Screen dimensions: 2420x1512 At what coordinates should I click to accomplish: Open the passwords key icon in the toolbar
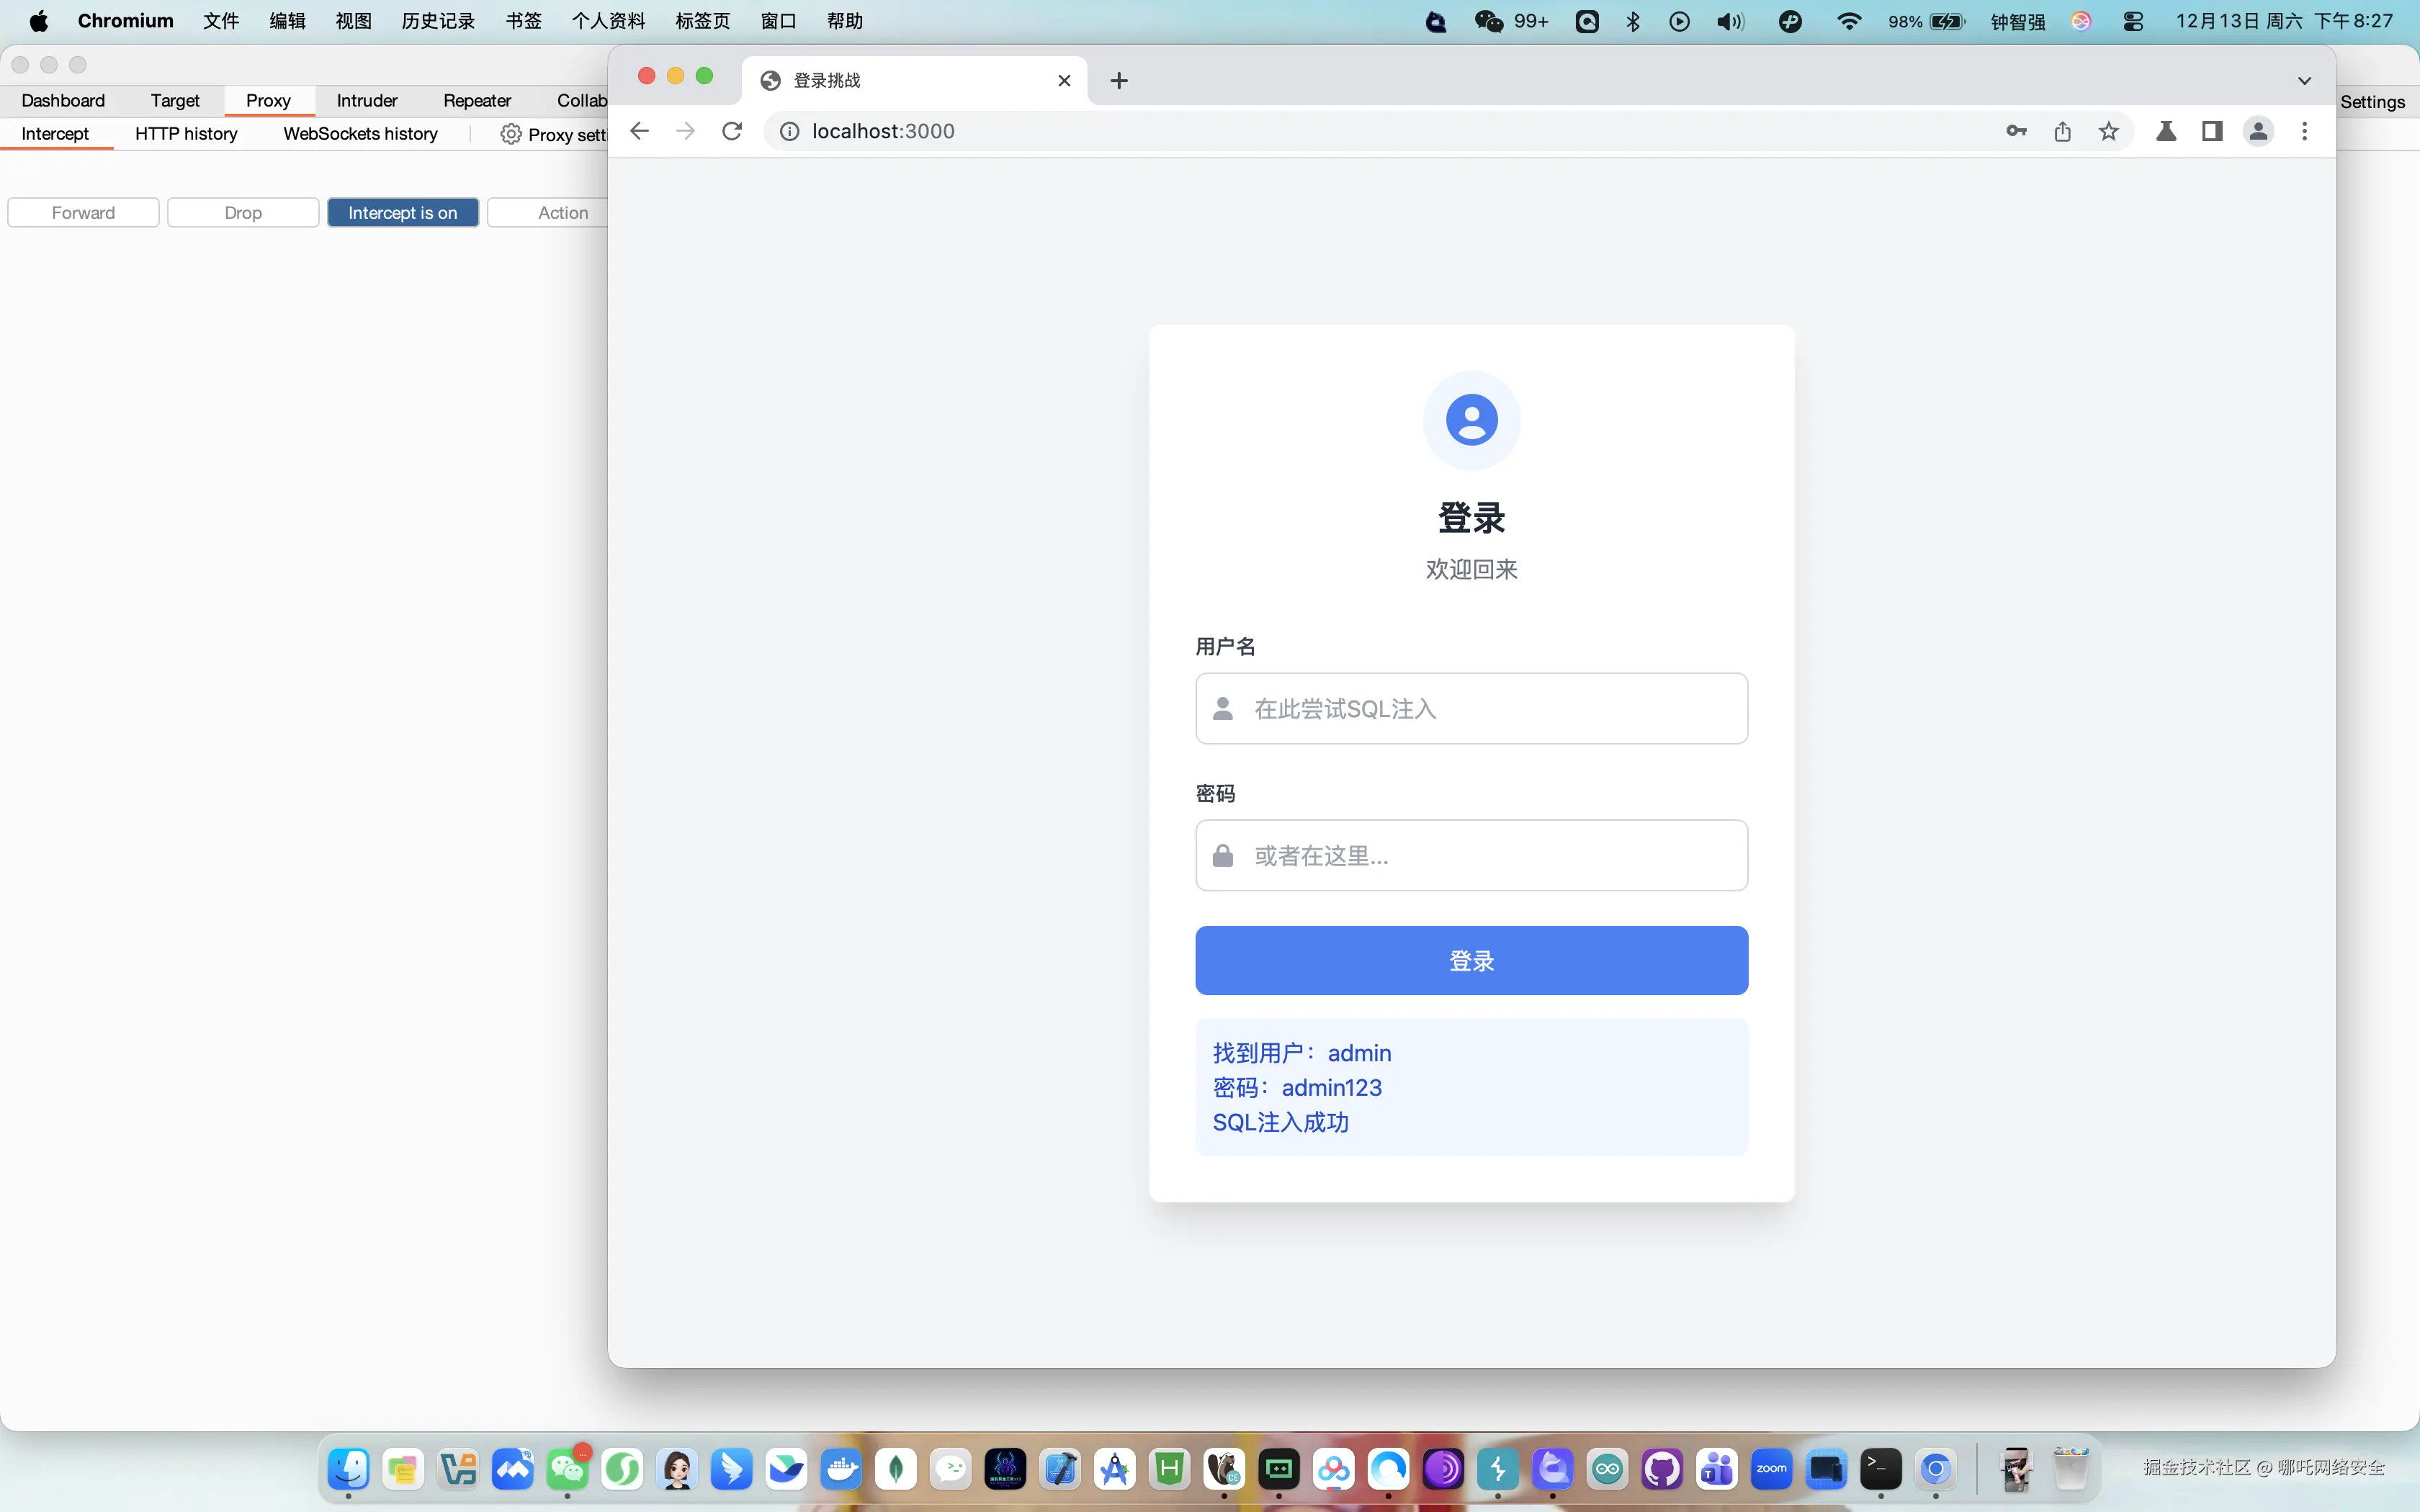tap(2015, 131)
